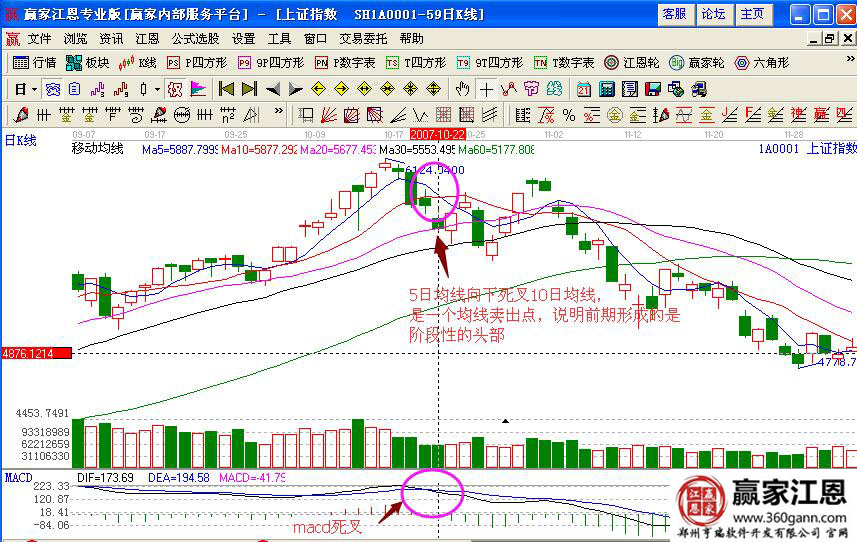Open the calculator tool icon
This screenshot has width=857, height=542.
coord(606,89)
